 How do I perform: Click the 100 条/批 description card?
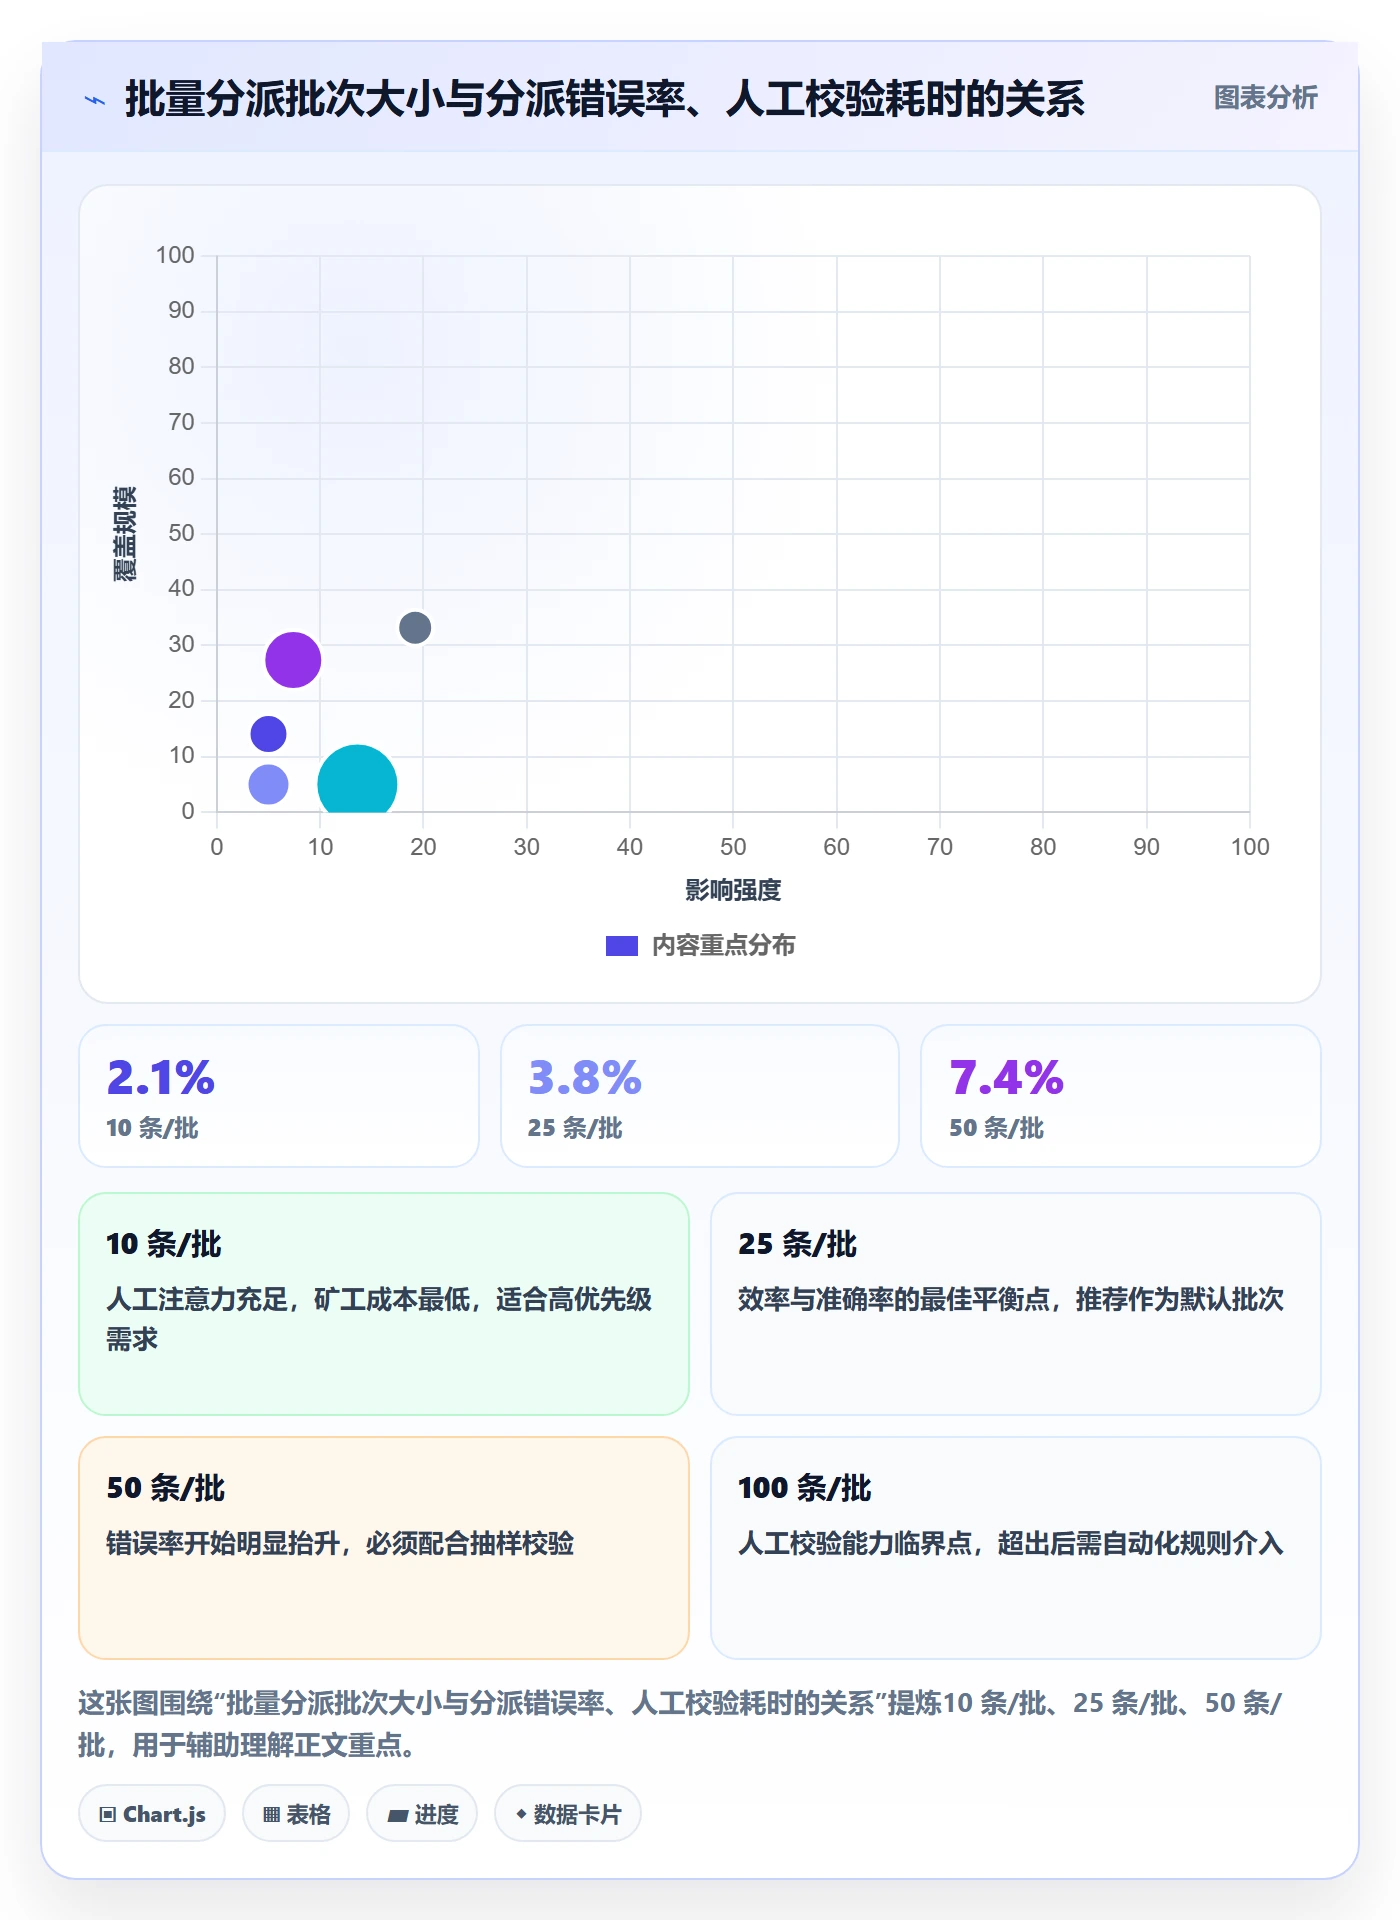click(x=1016, y=1548)
